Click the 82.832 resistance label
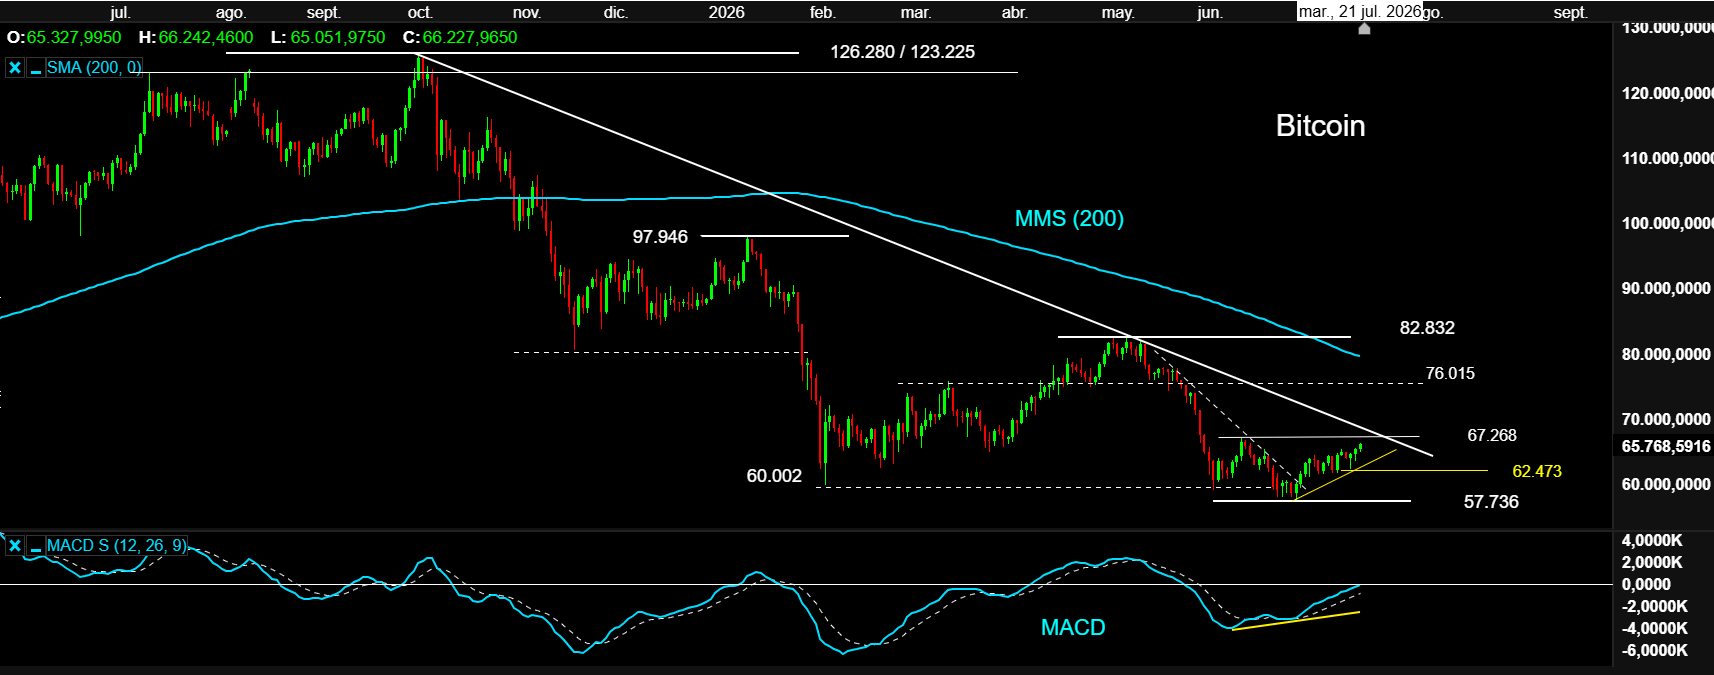The width and height of the screenshot is (1714, 675). (x=1427, y=328)
